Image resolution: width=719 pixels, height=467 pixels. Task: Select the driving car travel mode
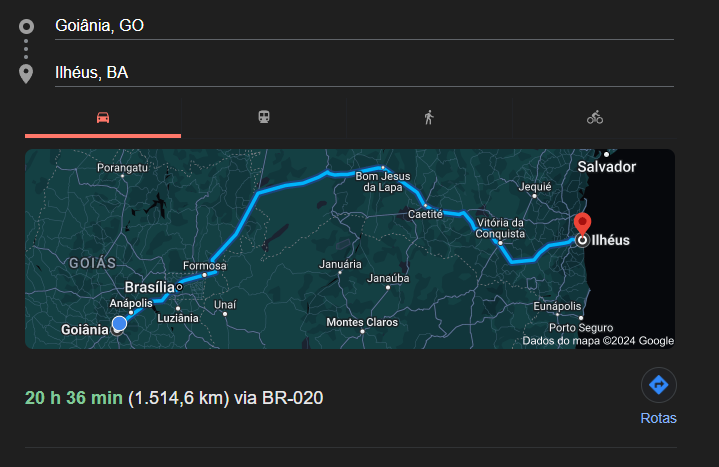(x=103, y=117)
